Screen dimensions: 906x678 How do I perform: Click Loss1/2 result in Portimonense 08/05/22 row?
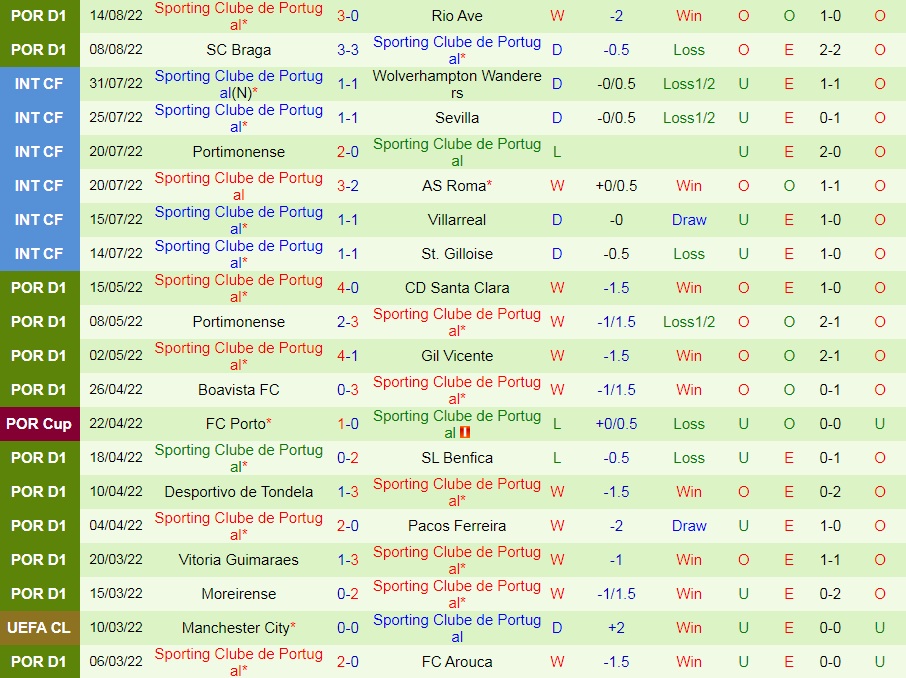click(x=689, y=322)
